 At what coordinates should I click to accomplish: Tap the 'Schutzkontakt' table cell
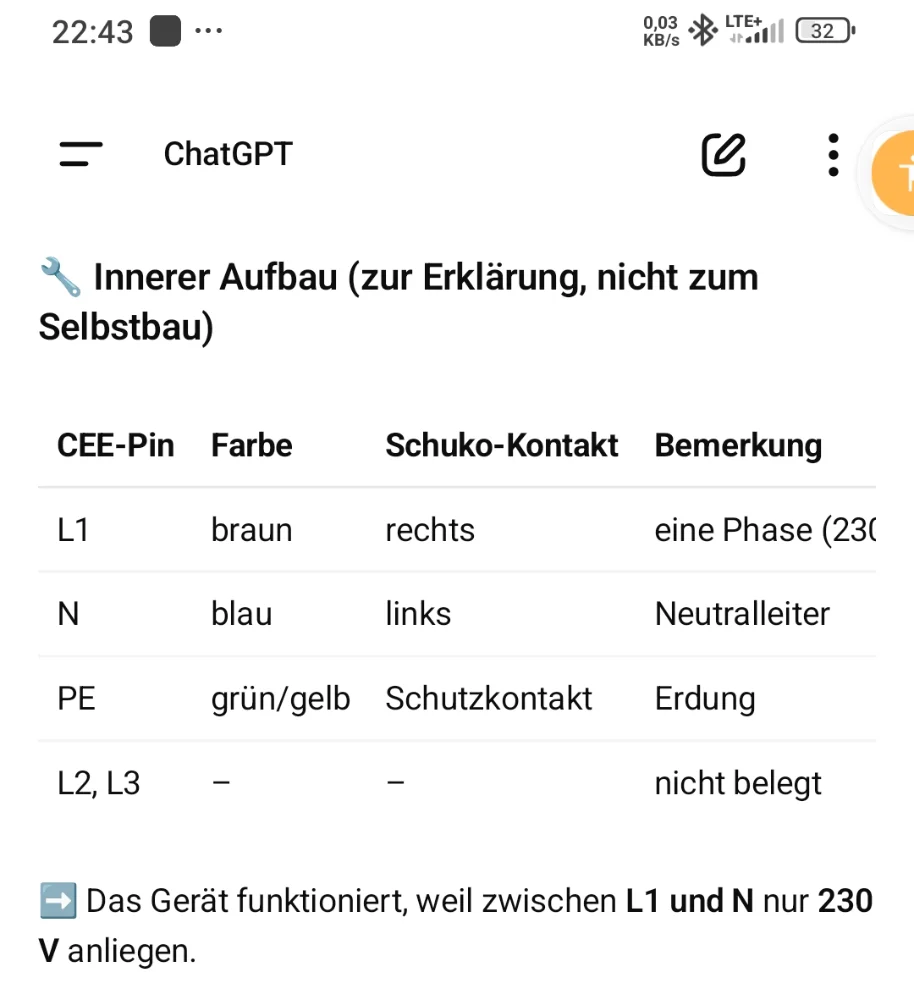489,698
